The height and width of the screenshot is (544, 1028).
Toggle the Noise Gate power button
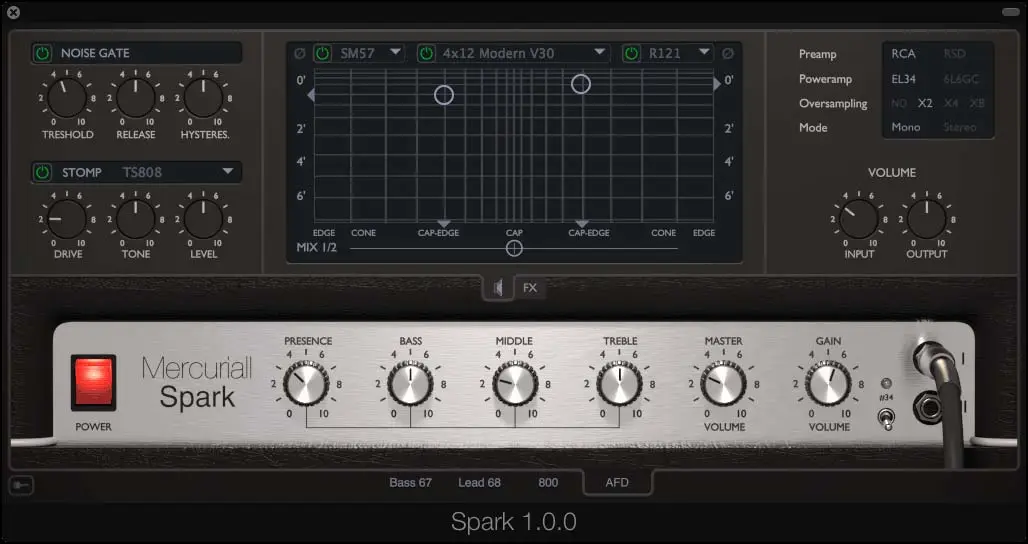click(43, 53)
